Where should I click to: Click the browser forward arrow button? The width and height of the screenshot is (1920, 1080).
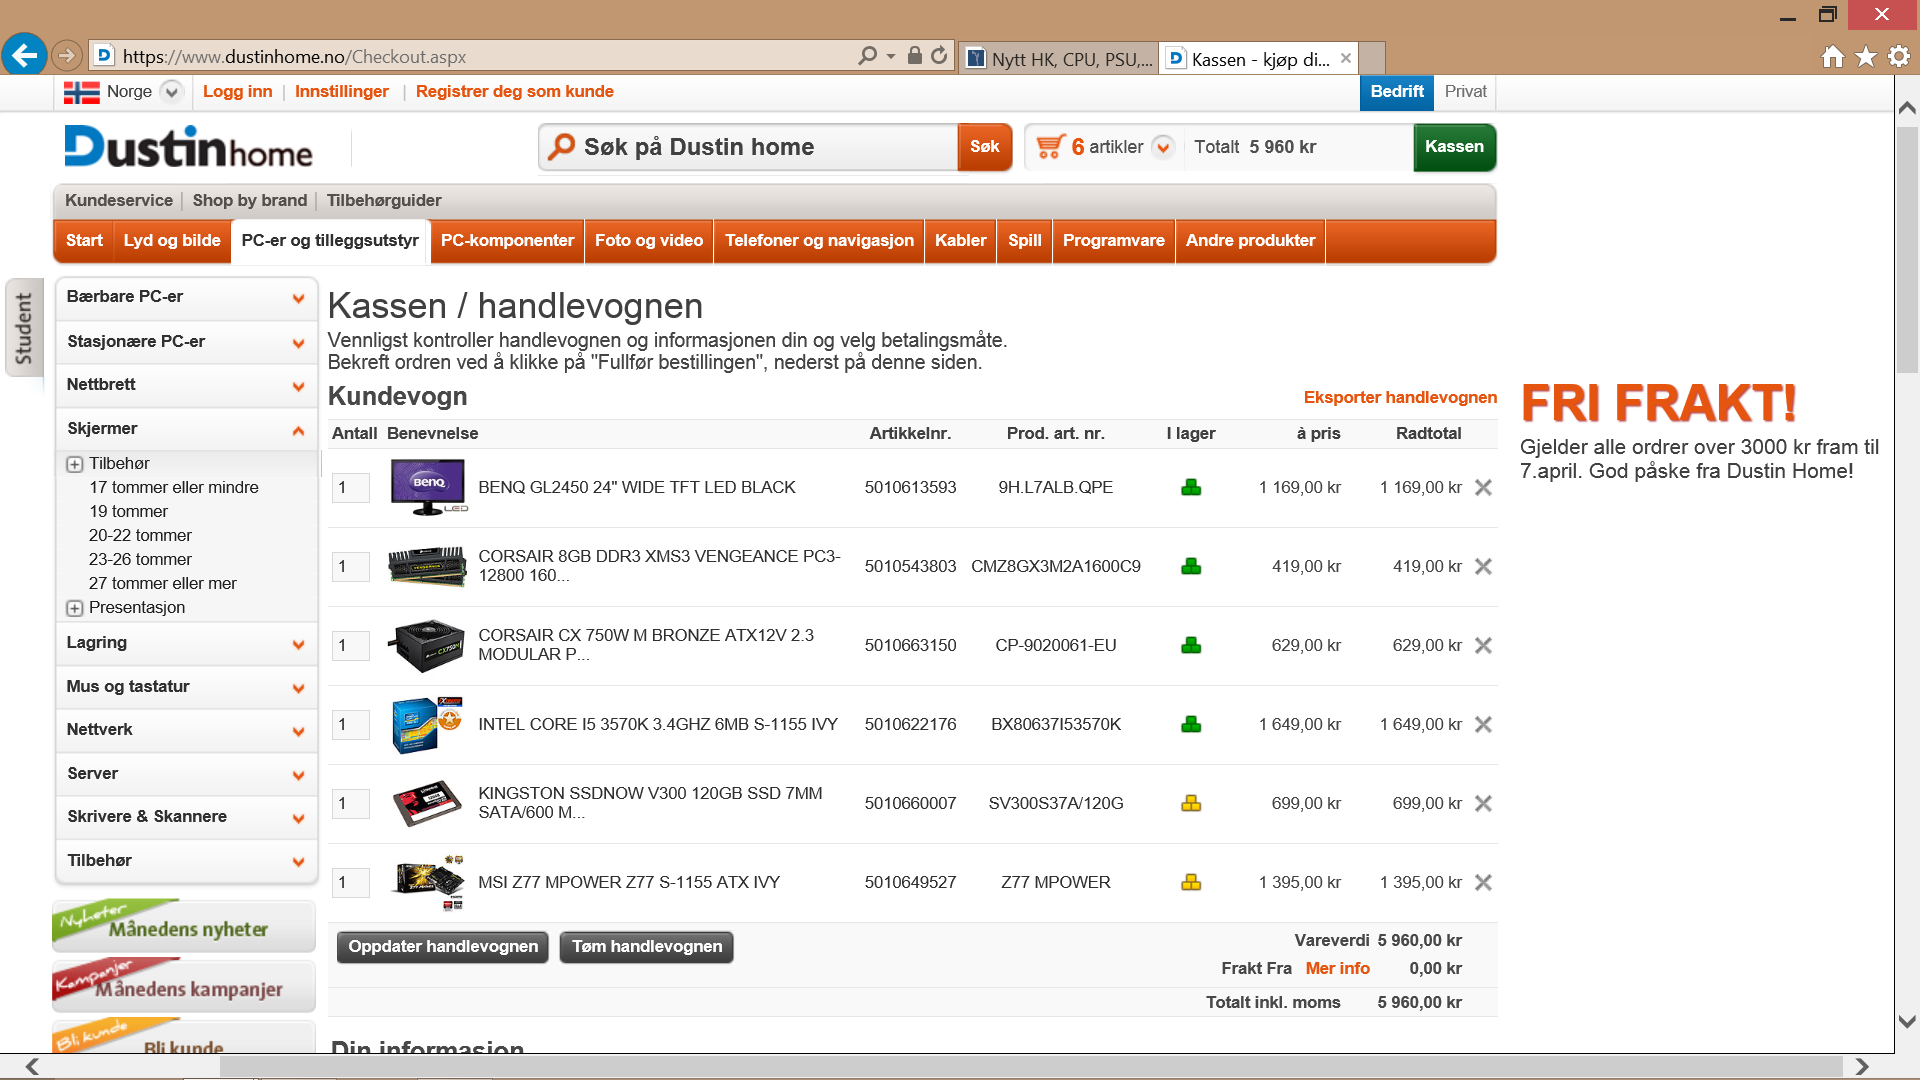tap(67, 55)
